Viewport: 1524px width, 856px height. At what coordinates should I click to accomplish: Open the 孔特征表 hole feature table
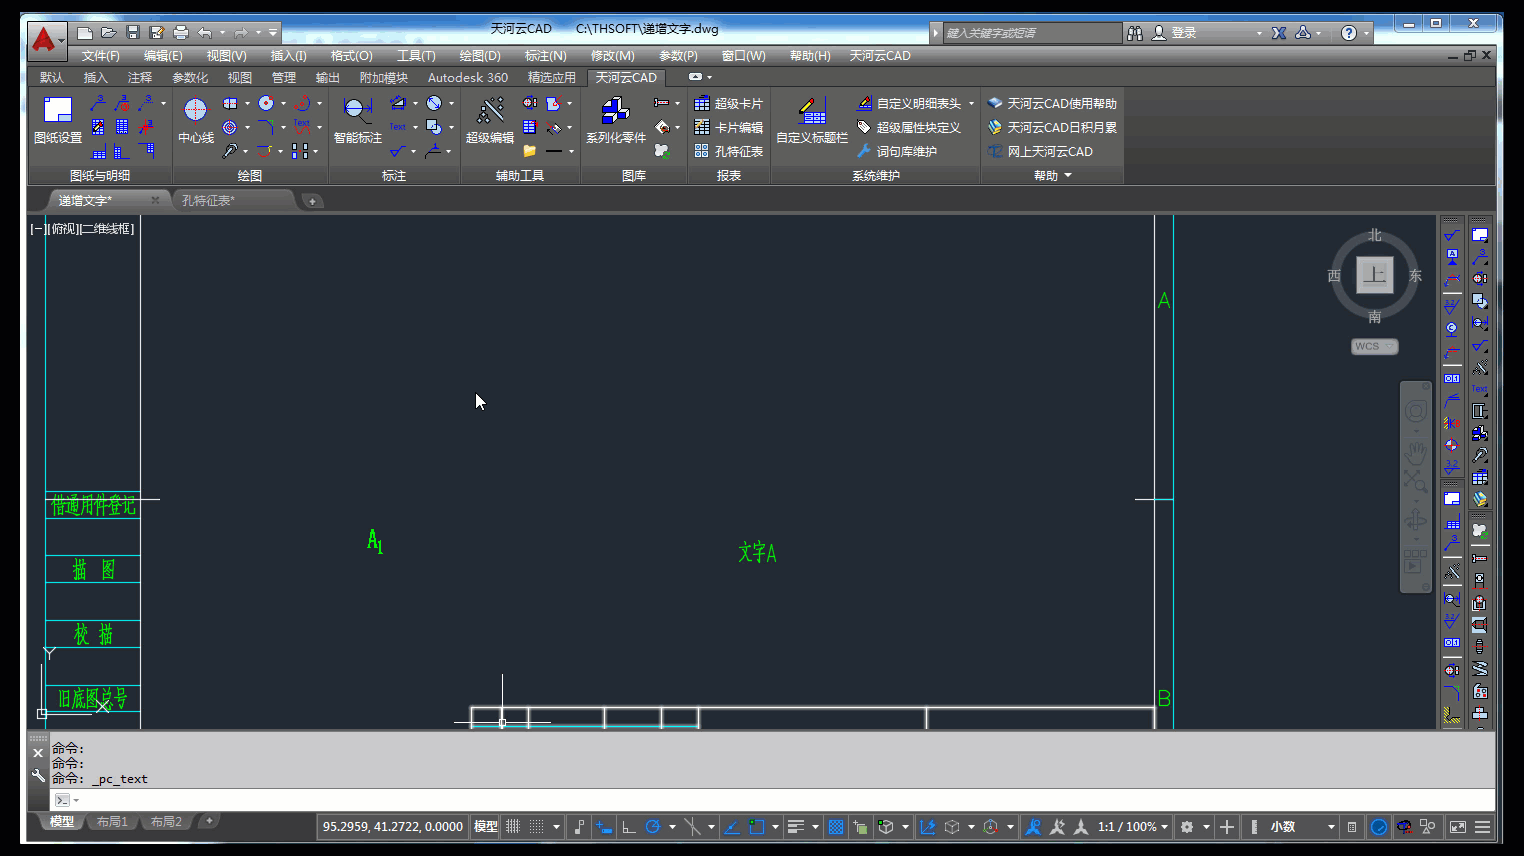coord(729,151)
